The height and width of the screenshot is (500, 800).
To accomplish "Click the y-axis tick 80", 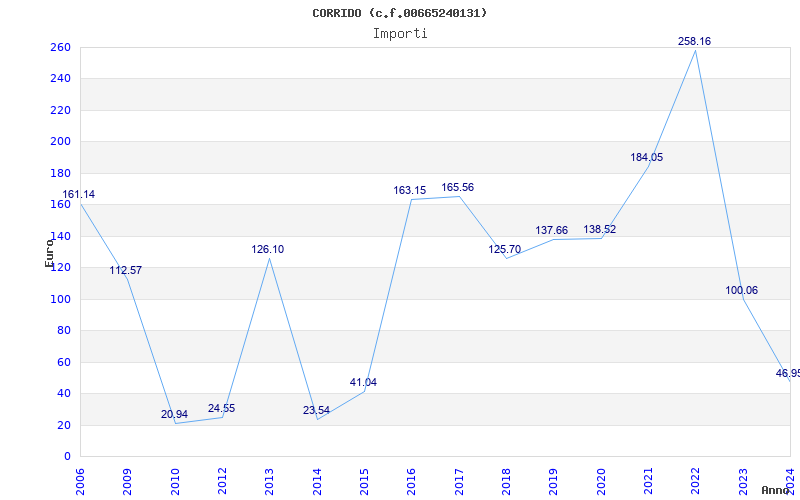I will point(64,331).
